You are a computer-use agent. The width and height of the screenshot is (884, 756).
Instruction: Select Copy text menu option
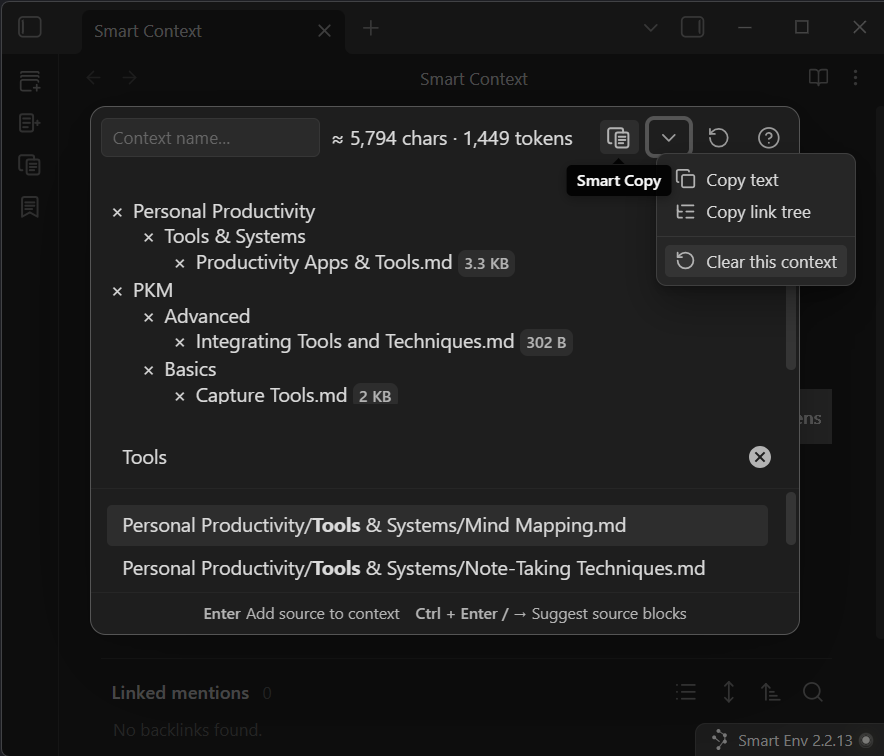741,180
